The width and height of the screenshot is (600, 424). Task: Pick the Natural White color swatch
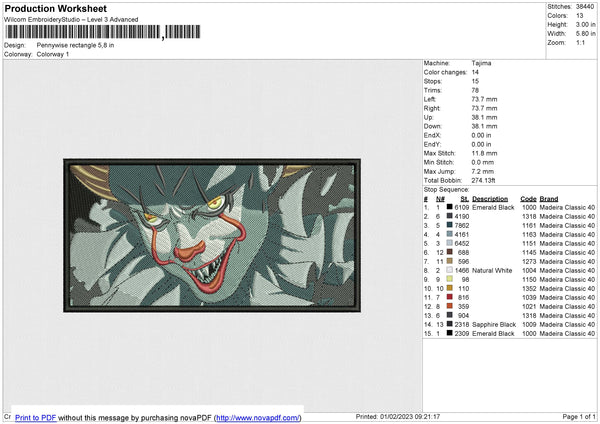point(450,270)
